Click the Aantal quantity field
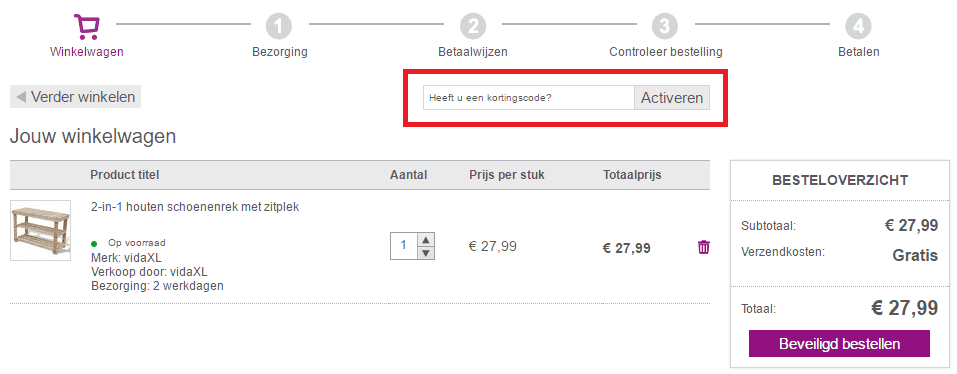This screenshot has height=374, width=957. pyautogui.click(x=404, y=246)
